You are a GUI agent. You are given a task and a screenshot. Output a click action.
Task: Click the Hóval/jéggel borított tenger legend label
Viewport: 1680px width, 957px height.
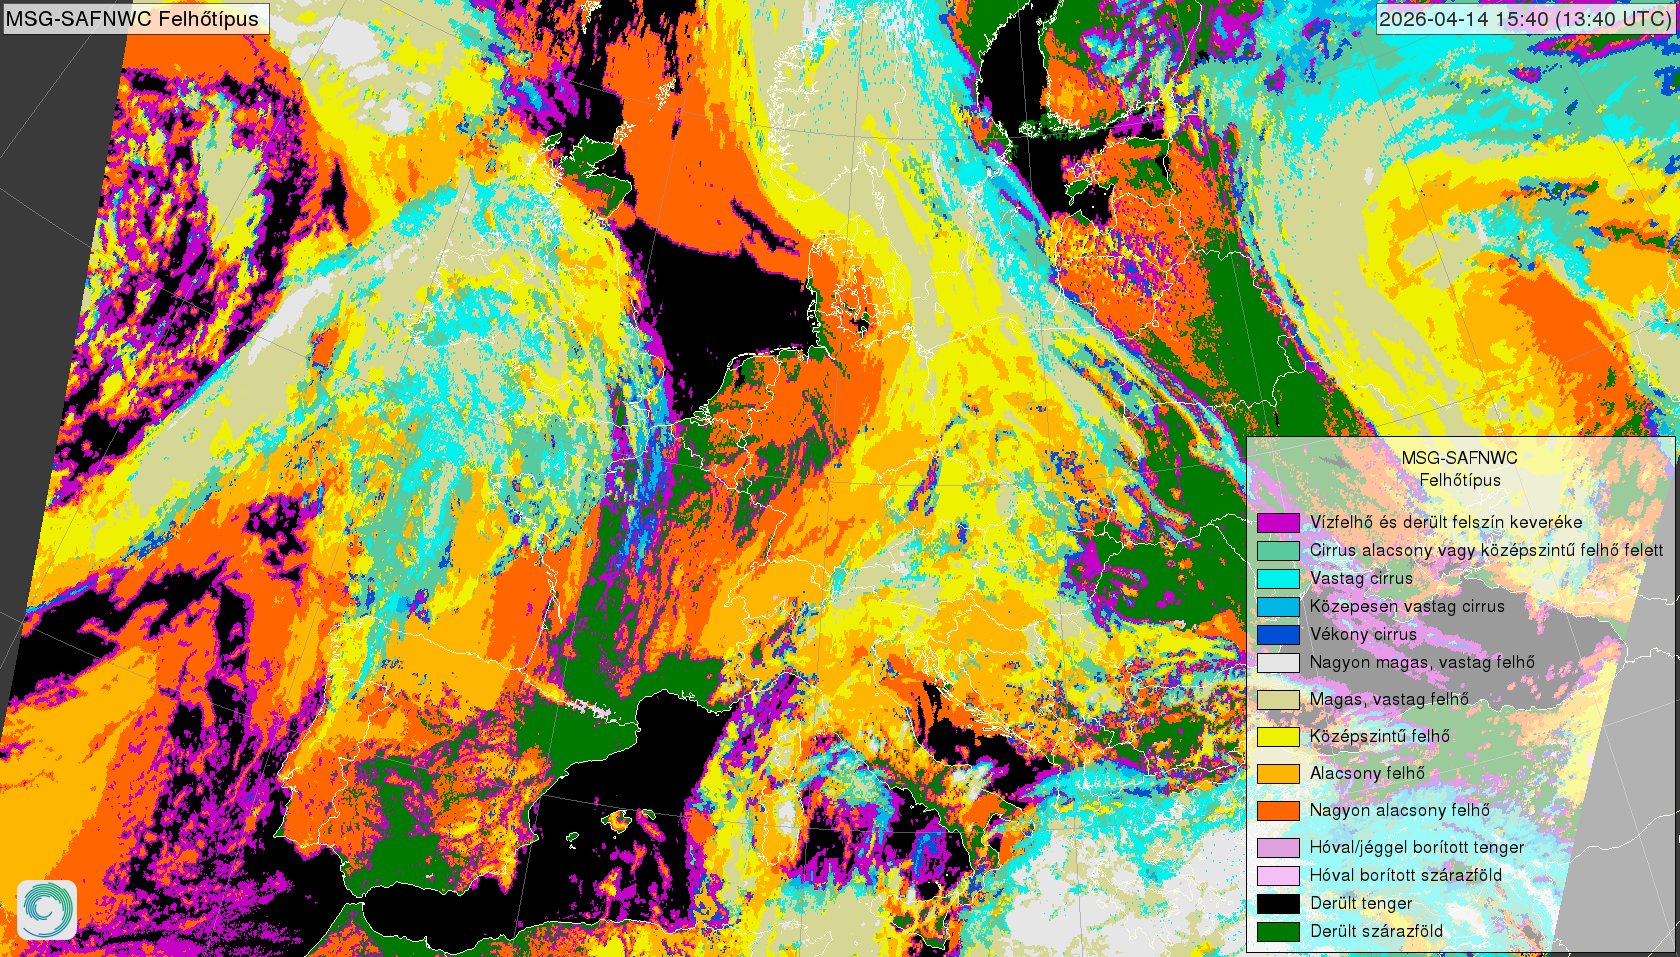1416,847
